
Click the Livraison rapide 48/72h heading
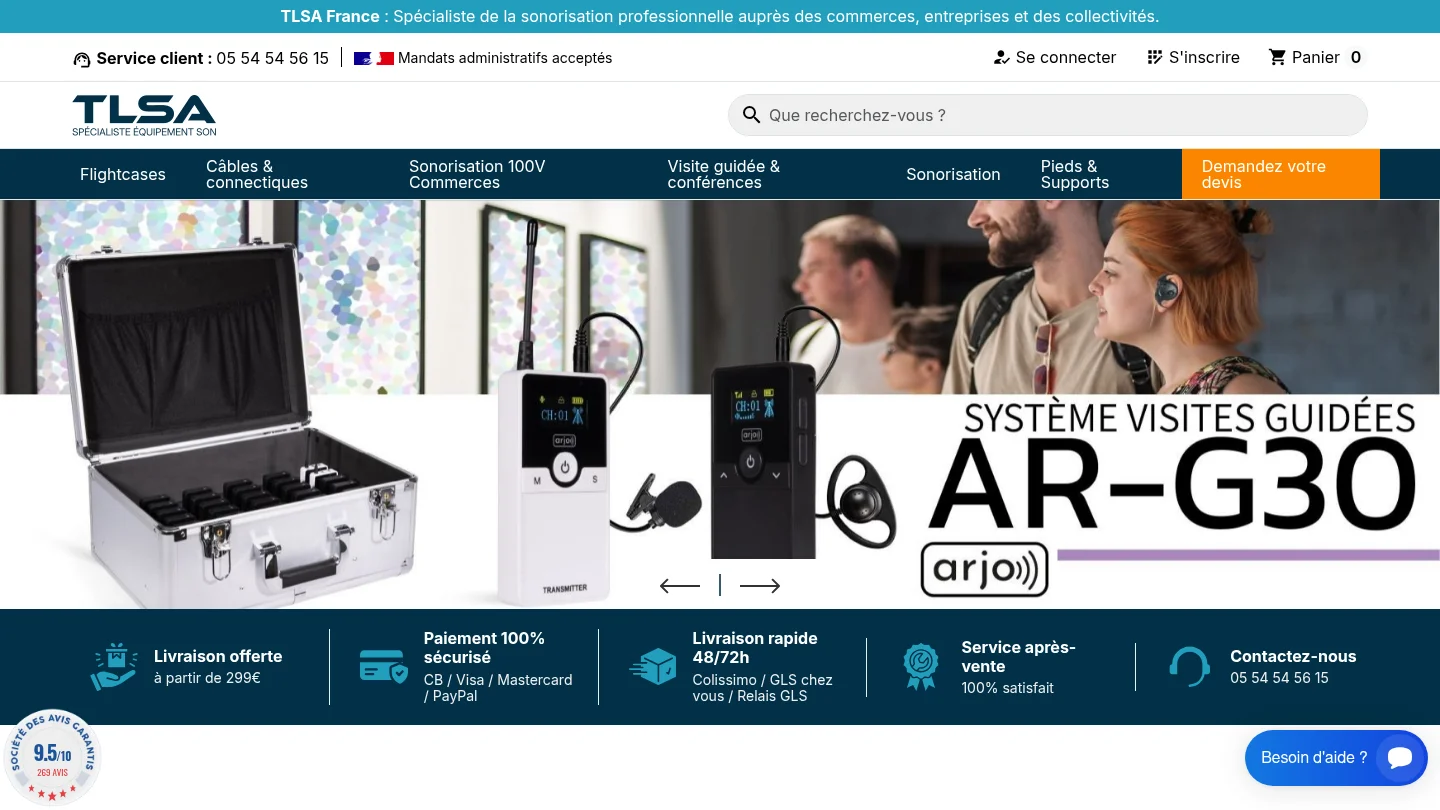[755, 647]
